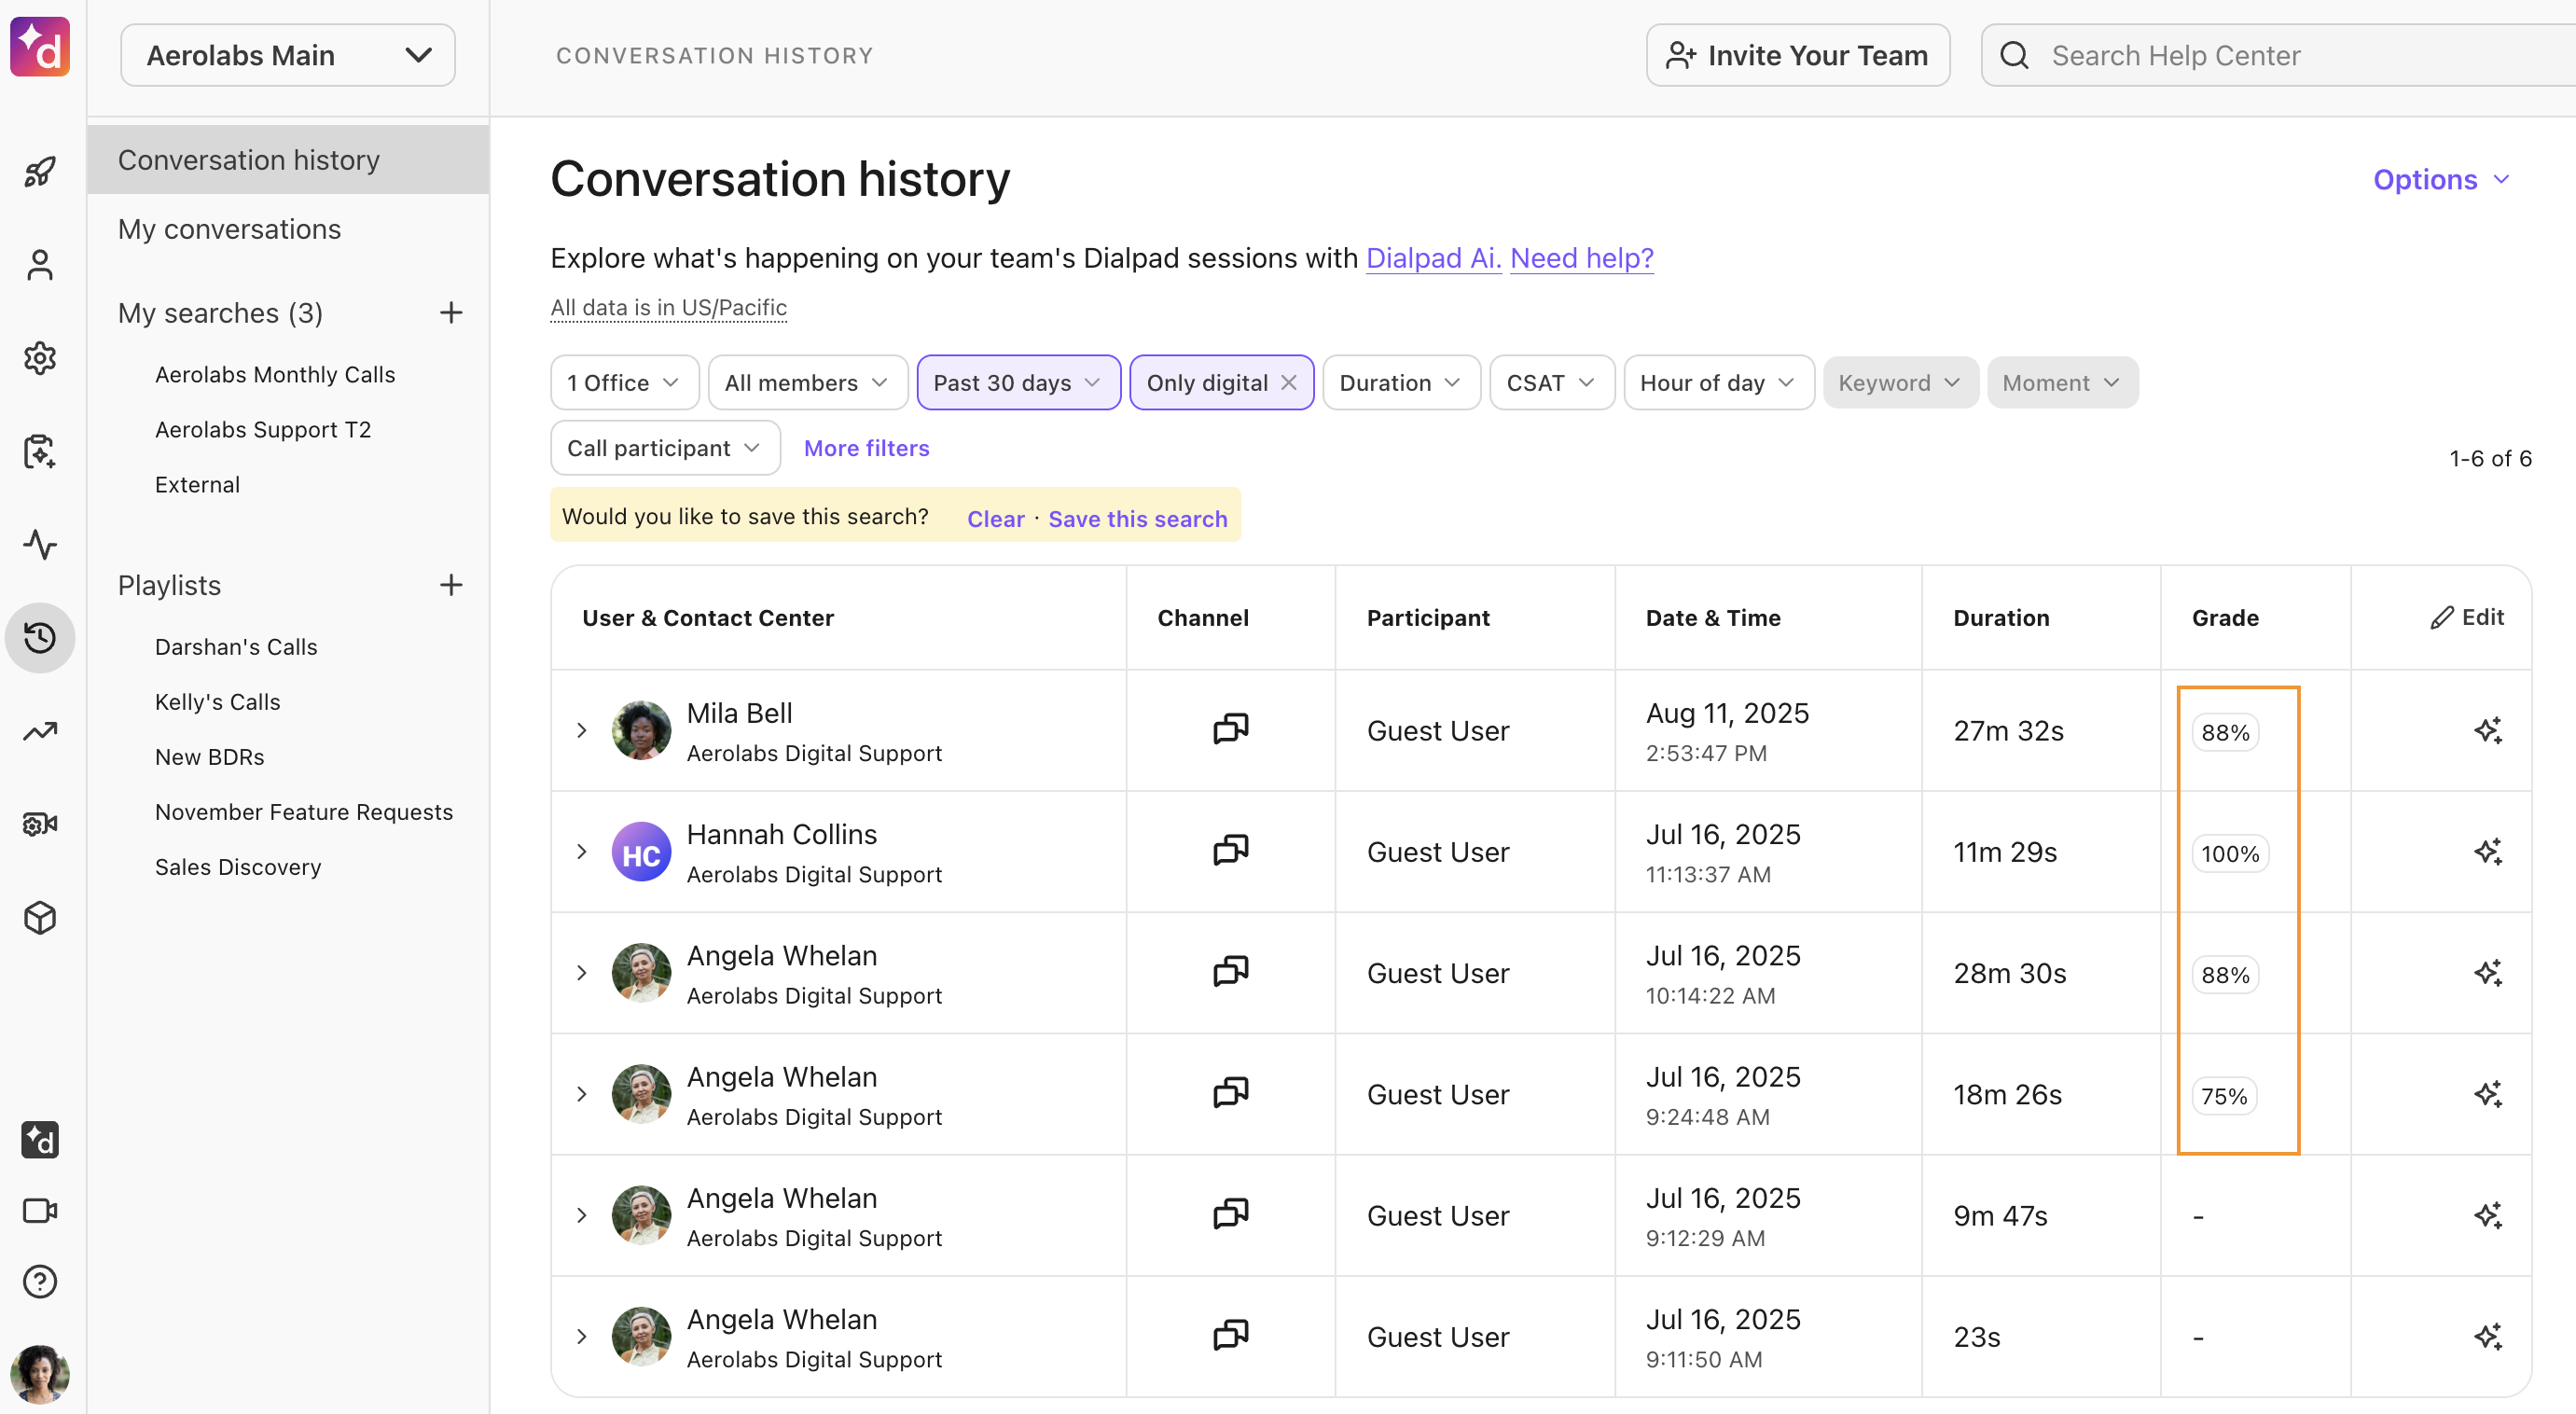Click Save this search link
The image size is (2576, 1414).
click(x=1137, y=518)
